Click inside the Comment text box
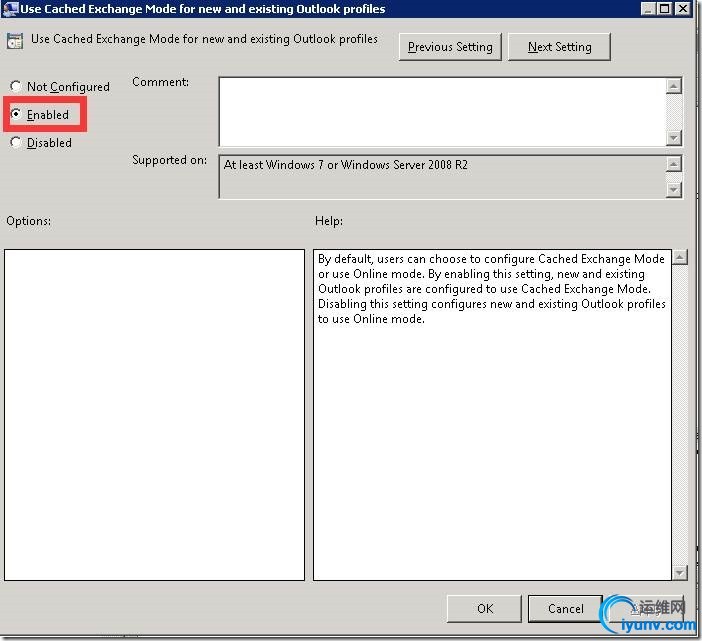The image size is (702, 641). click(x=442, y=111)
